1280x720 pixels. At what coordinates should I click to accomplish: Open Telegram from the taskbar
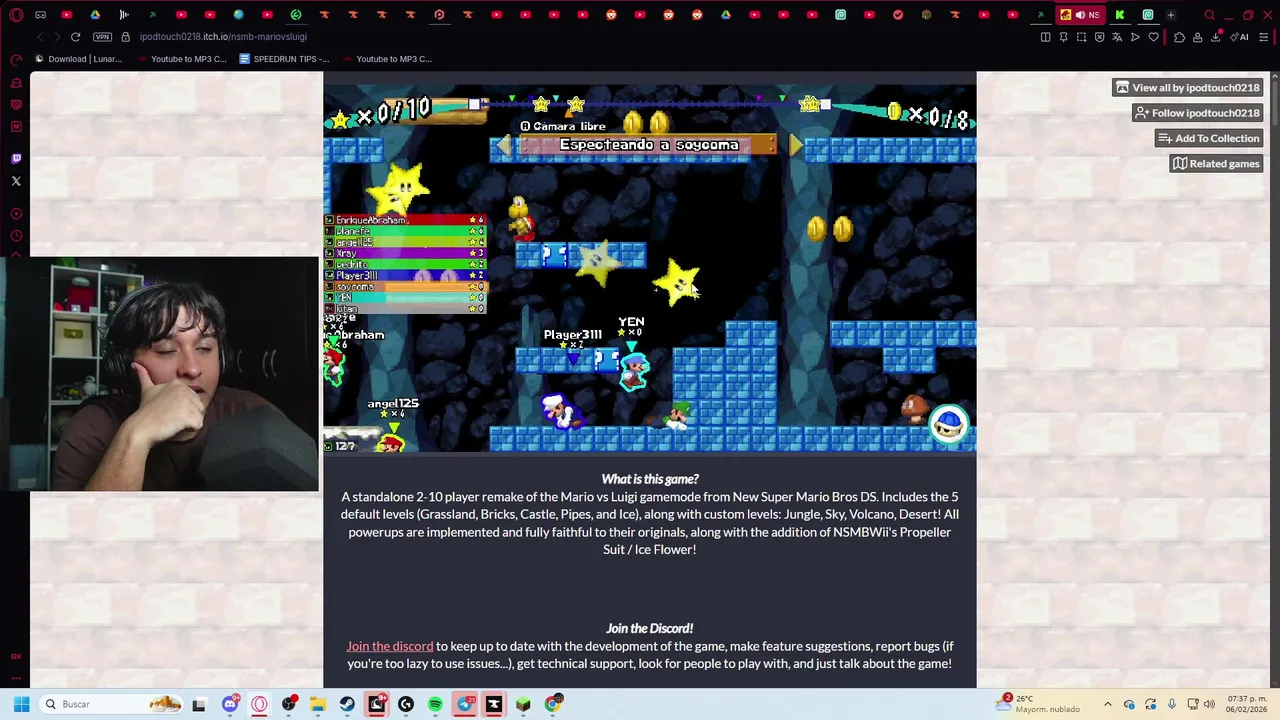(465, 704)
